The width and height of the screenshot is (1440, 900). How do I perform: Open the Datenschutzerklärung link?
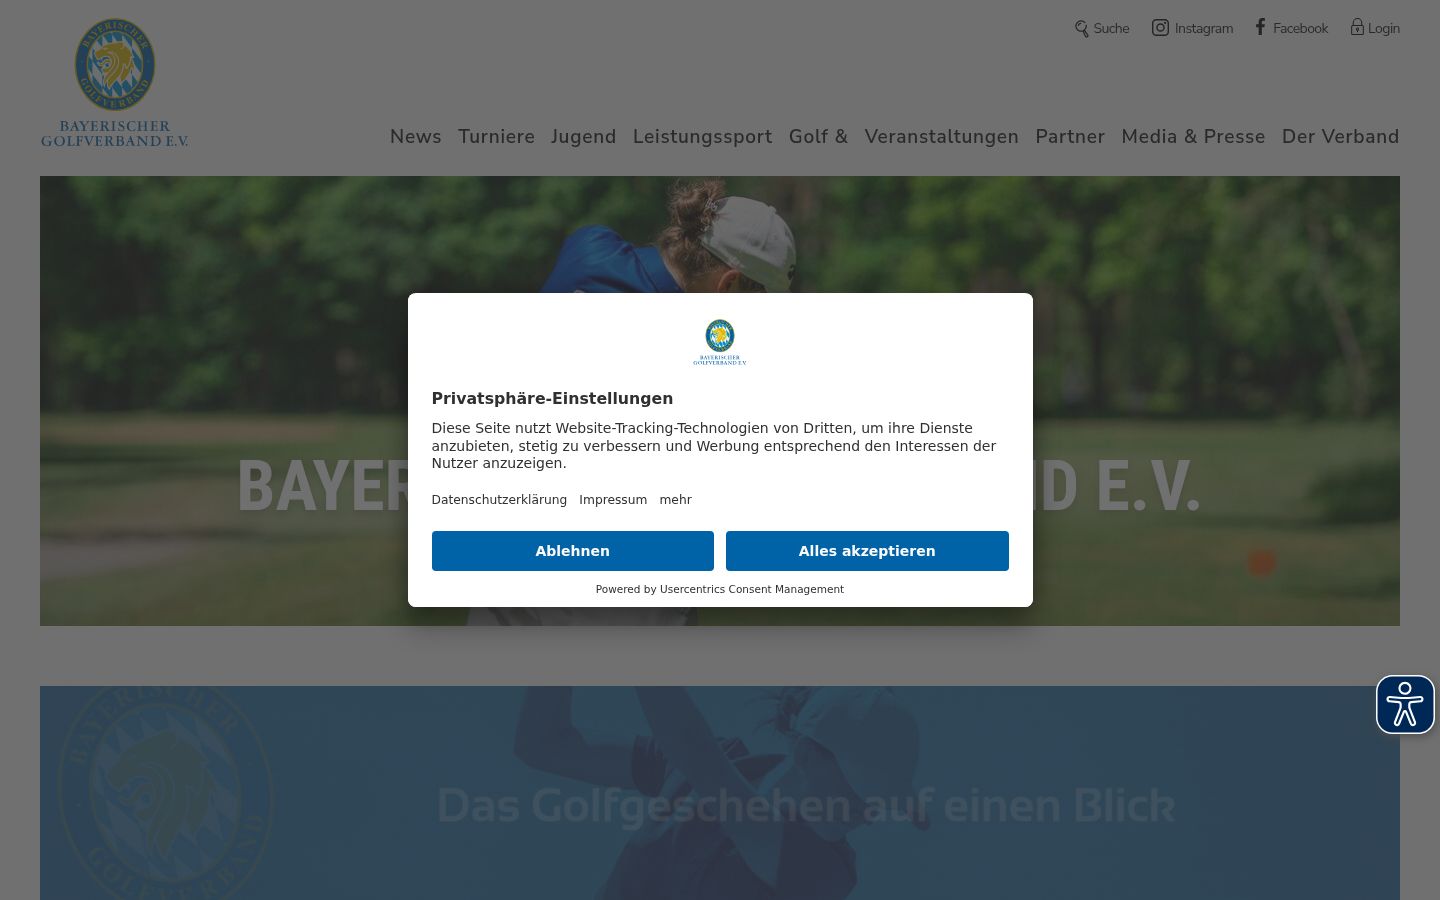[499, 500]
